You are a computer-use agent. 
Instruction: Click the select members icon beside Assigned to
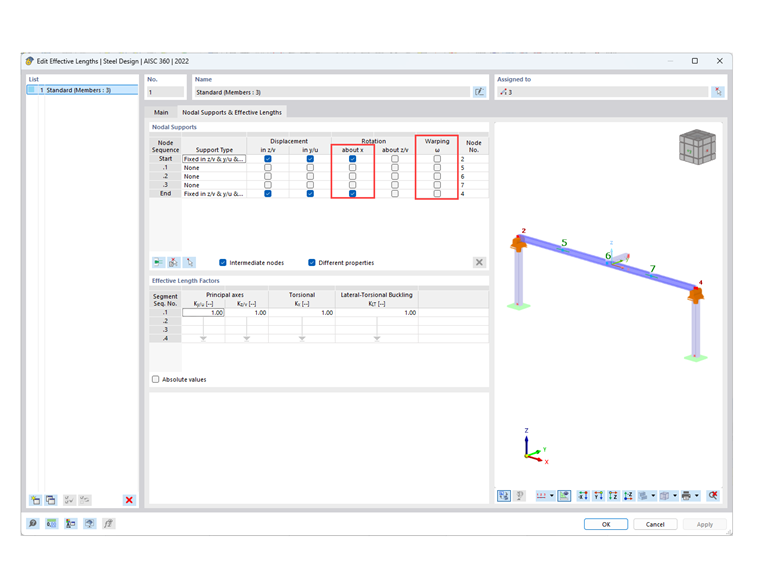(x=718, y=92)
